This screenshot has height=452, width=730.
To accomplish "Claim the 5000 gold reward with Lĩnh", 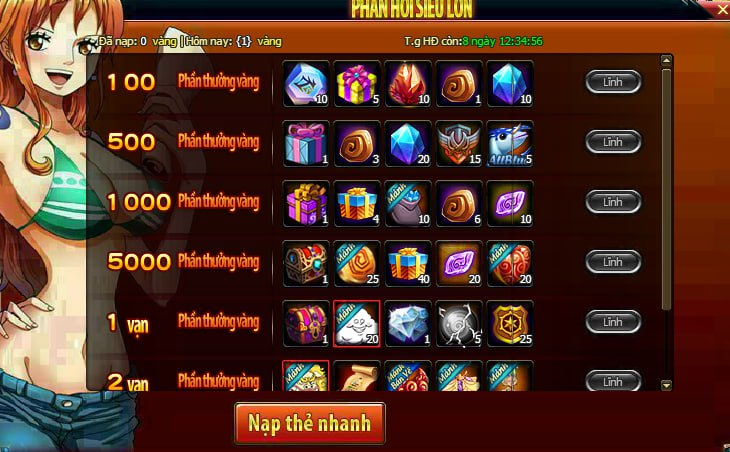I will click(x=613, y=262).
